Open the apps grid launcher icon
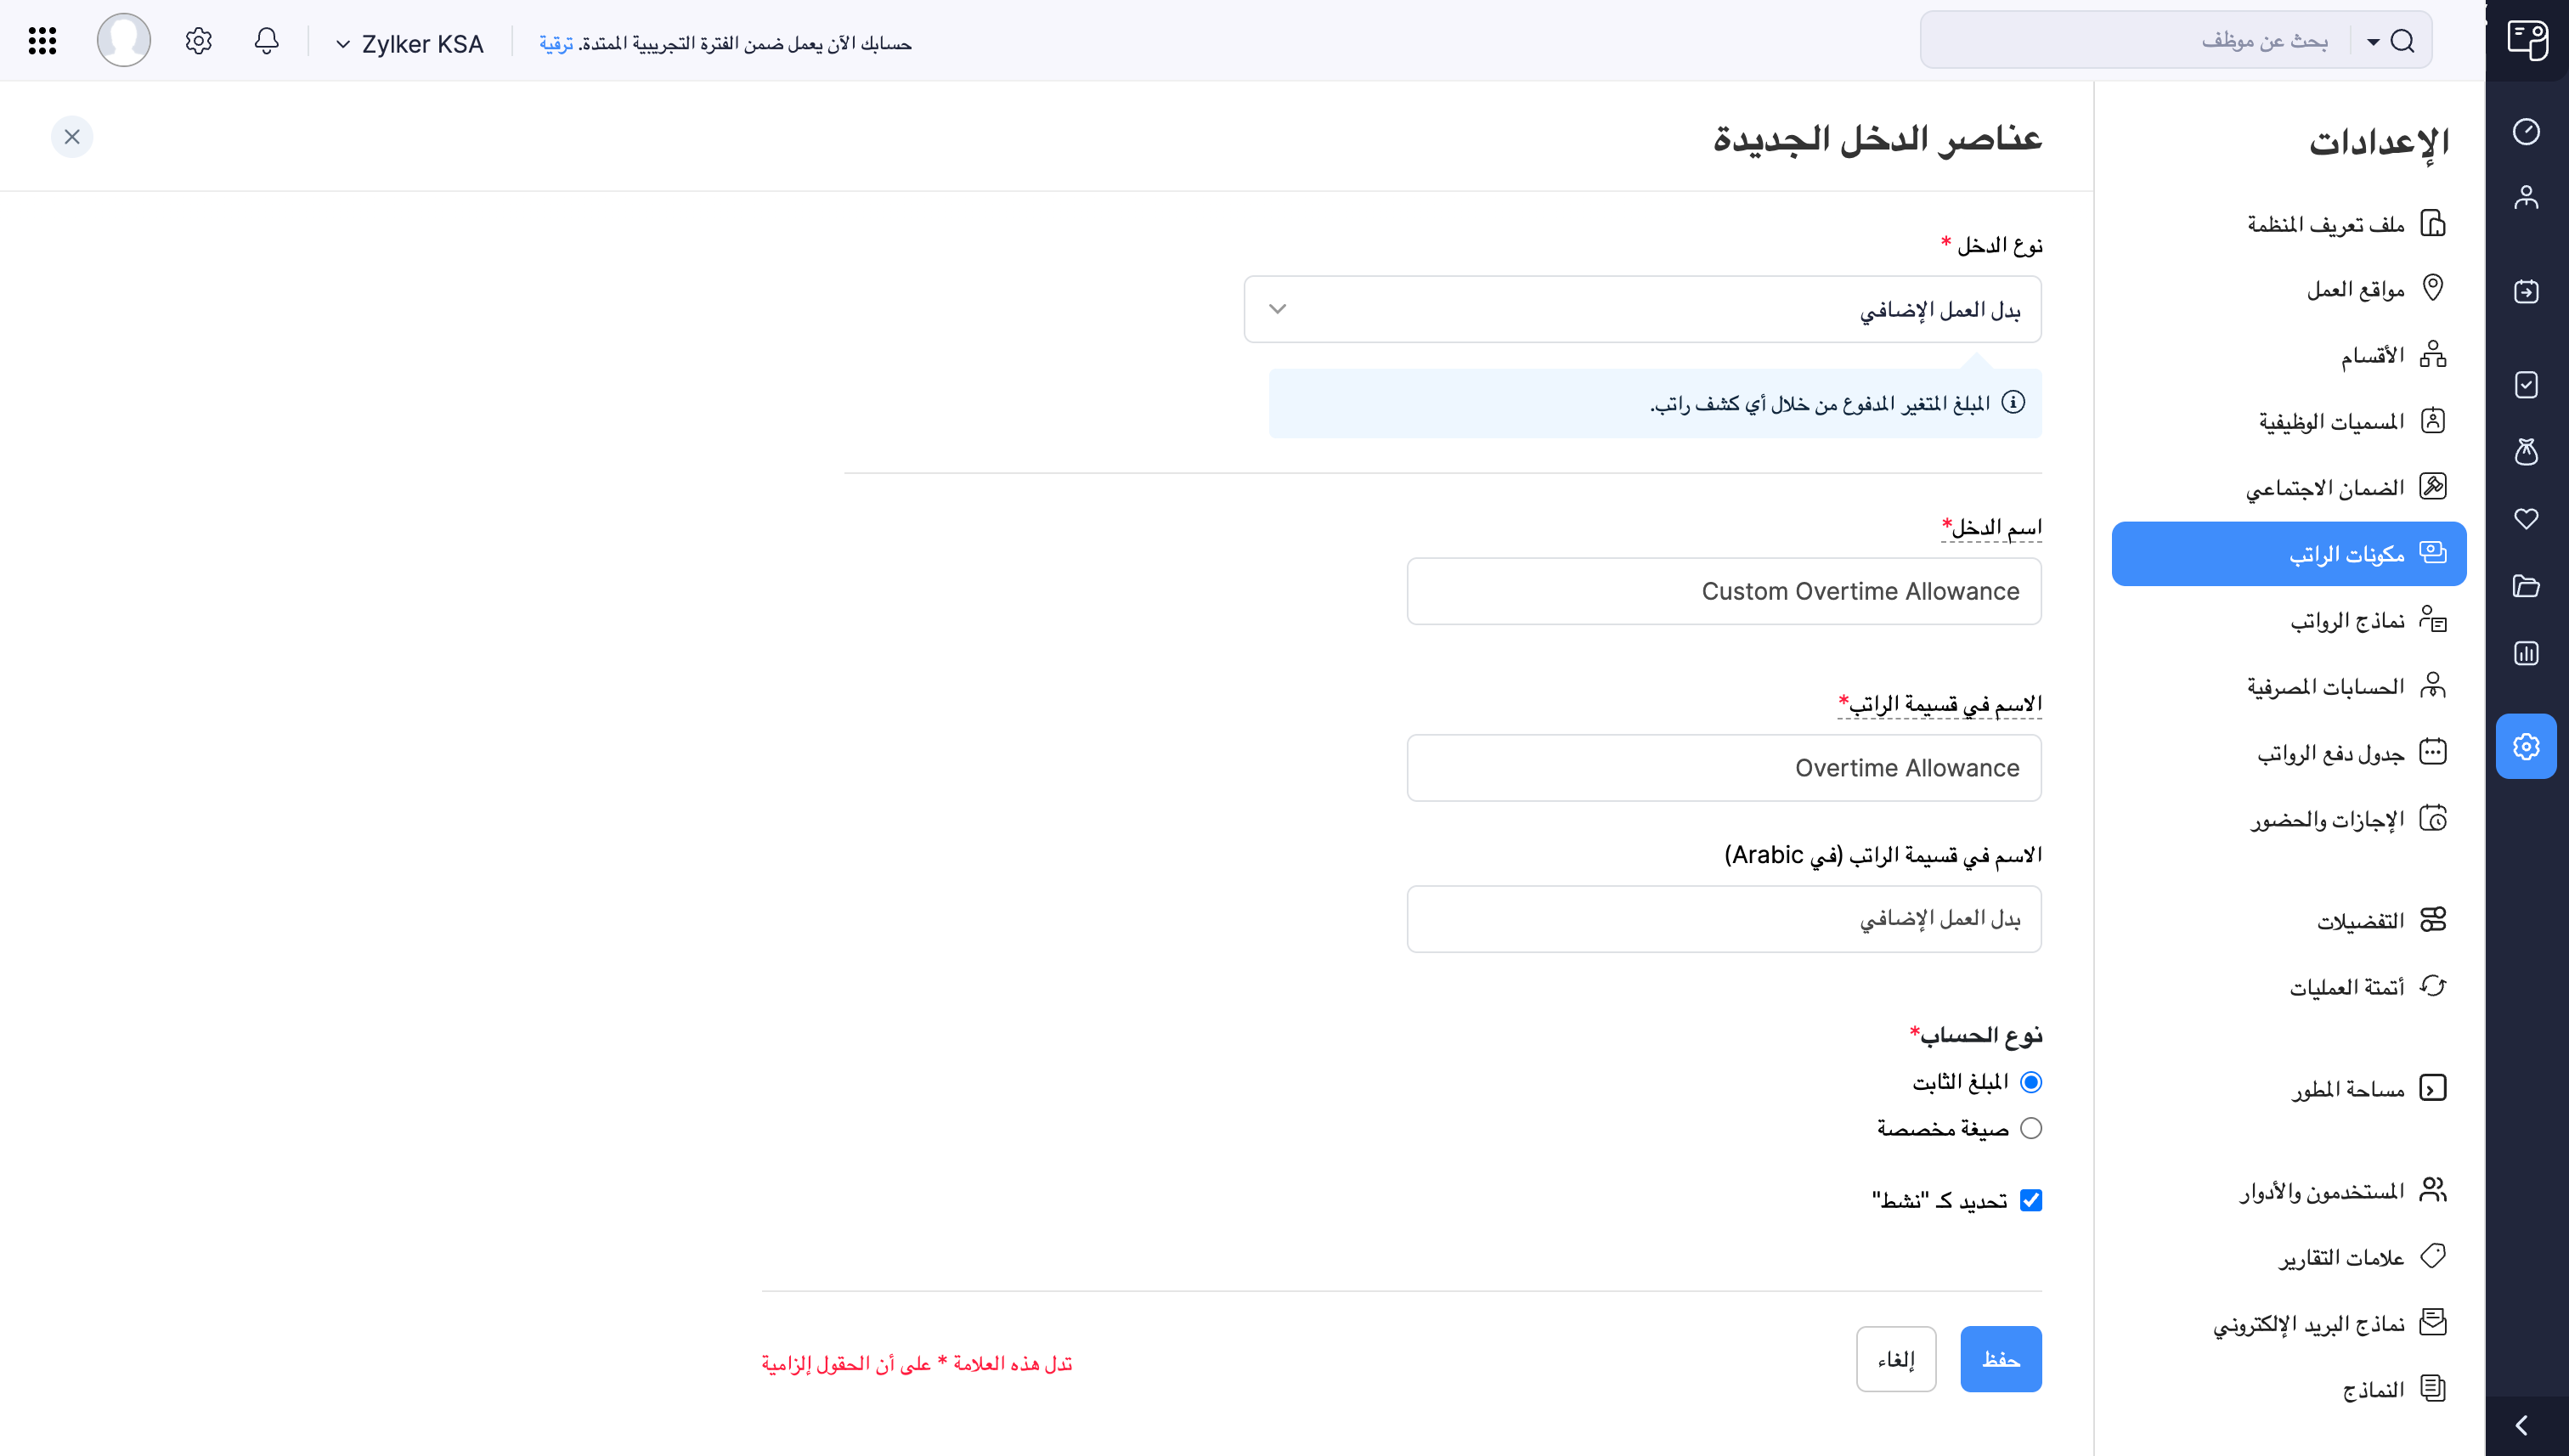This screenshot has height=1456, width=2569. [42, 41]
